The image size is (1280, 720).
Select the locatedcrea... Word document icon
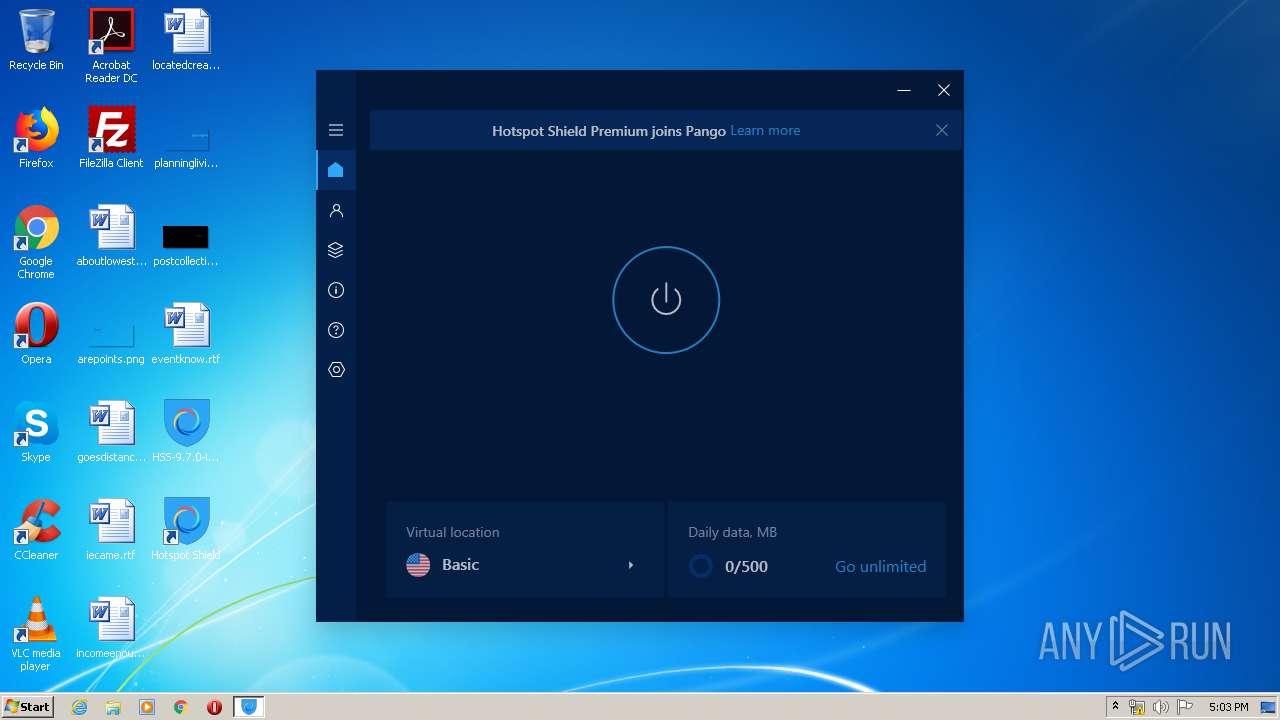click(186, 40)
